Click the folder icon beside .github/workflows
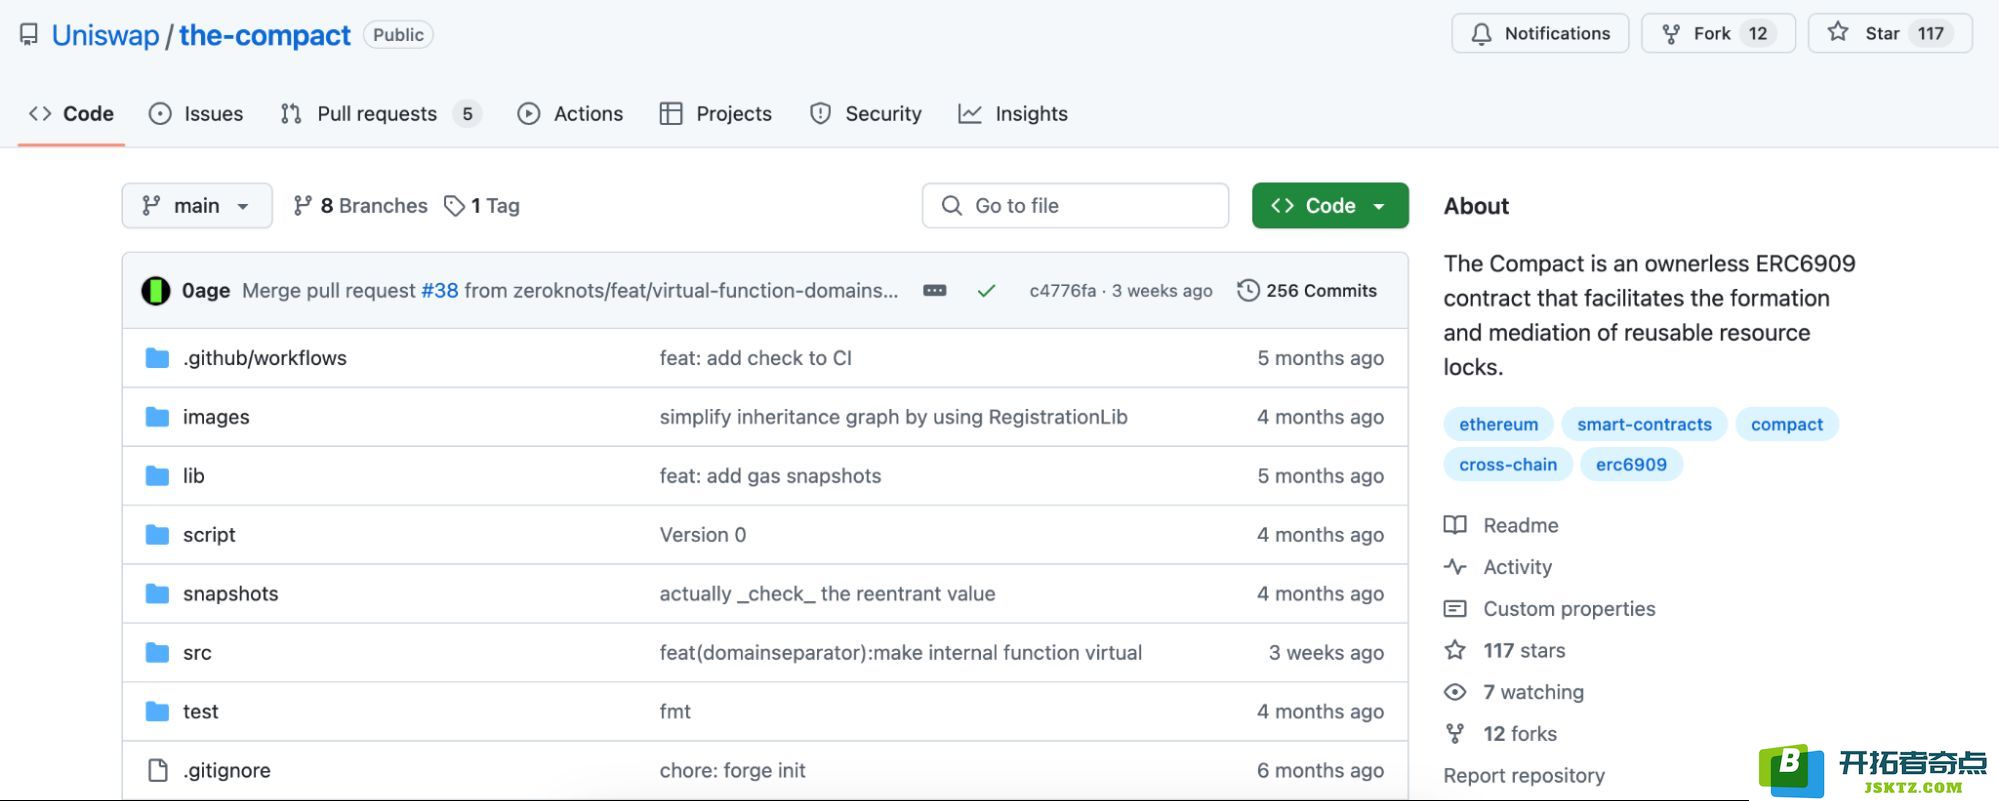This screenshot has height=801, width=1999. click(x=157, y=358)
